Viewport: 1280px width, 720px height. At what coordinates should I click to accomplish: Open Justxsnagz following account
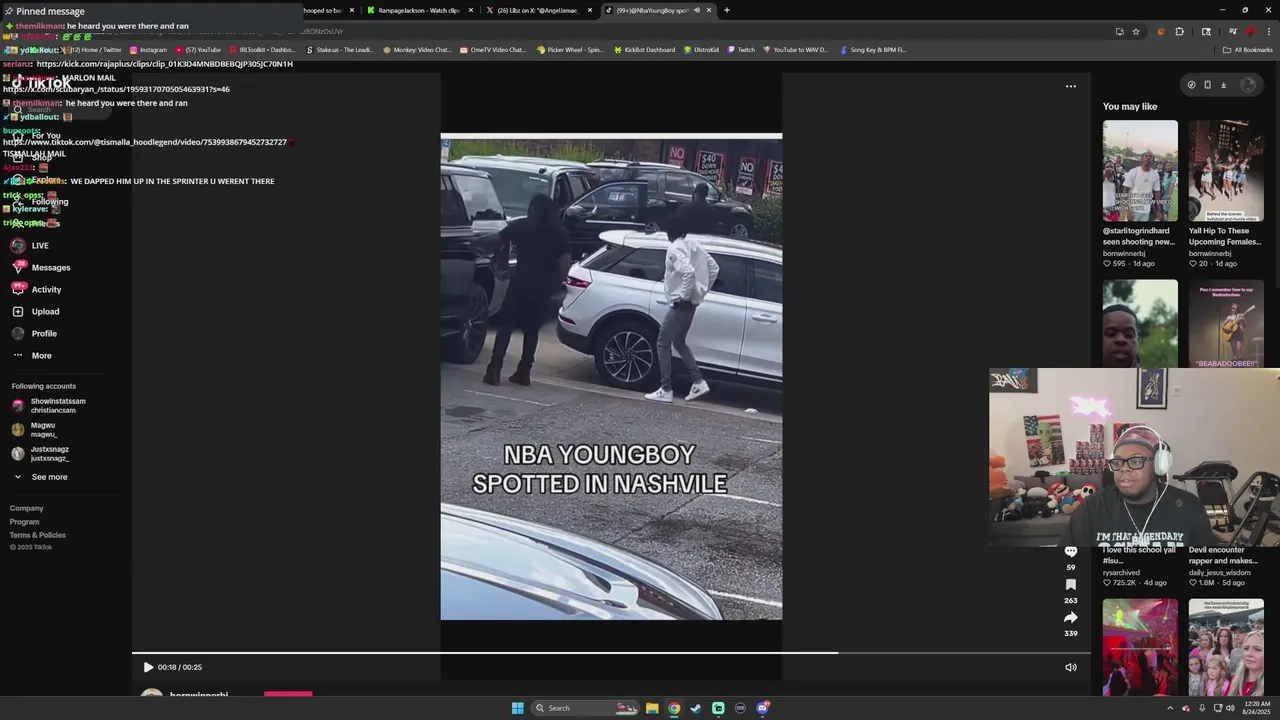(41, 453)
